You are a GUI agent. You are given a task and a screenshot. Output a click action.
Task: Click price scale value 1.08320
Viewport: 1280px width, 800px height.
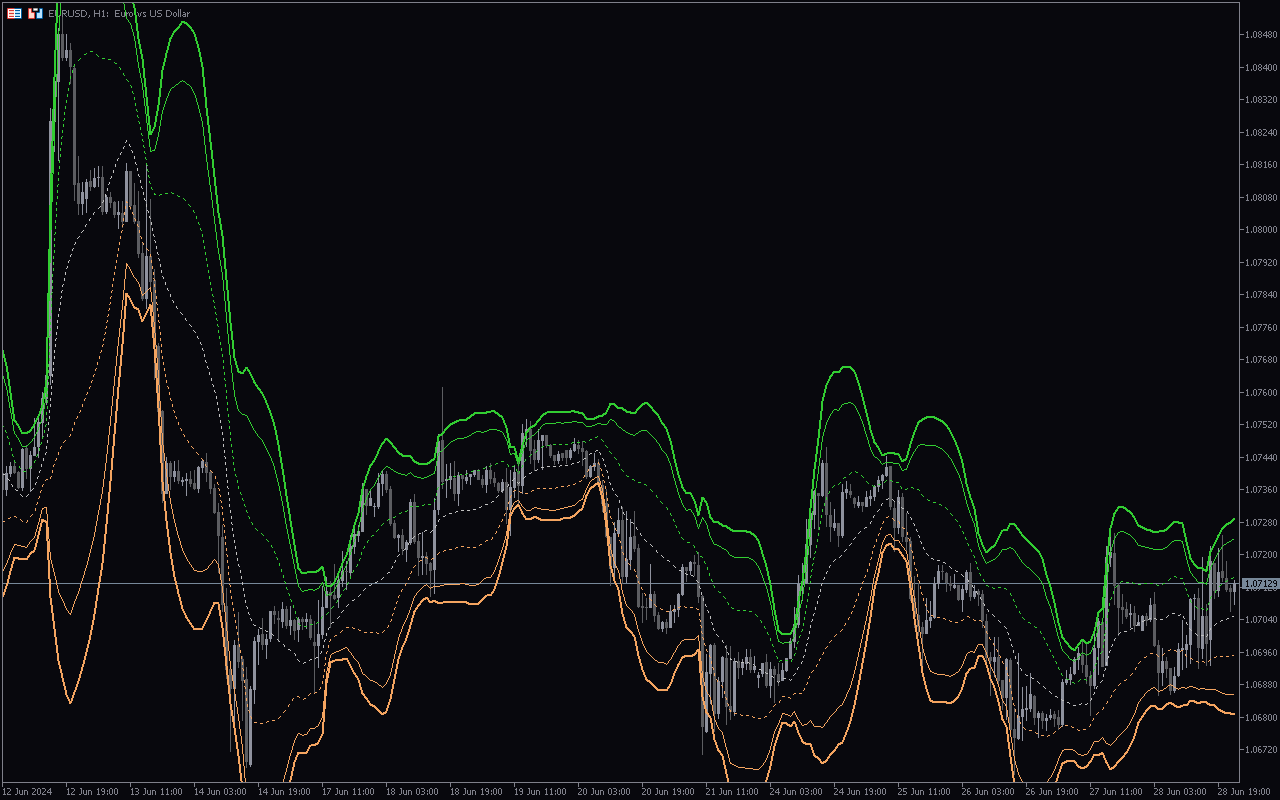(x=1260, y=99)
